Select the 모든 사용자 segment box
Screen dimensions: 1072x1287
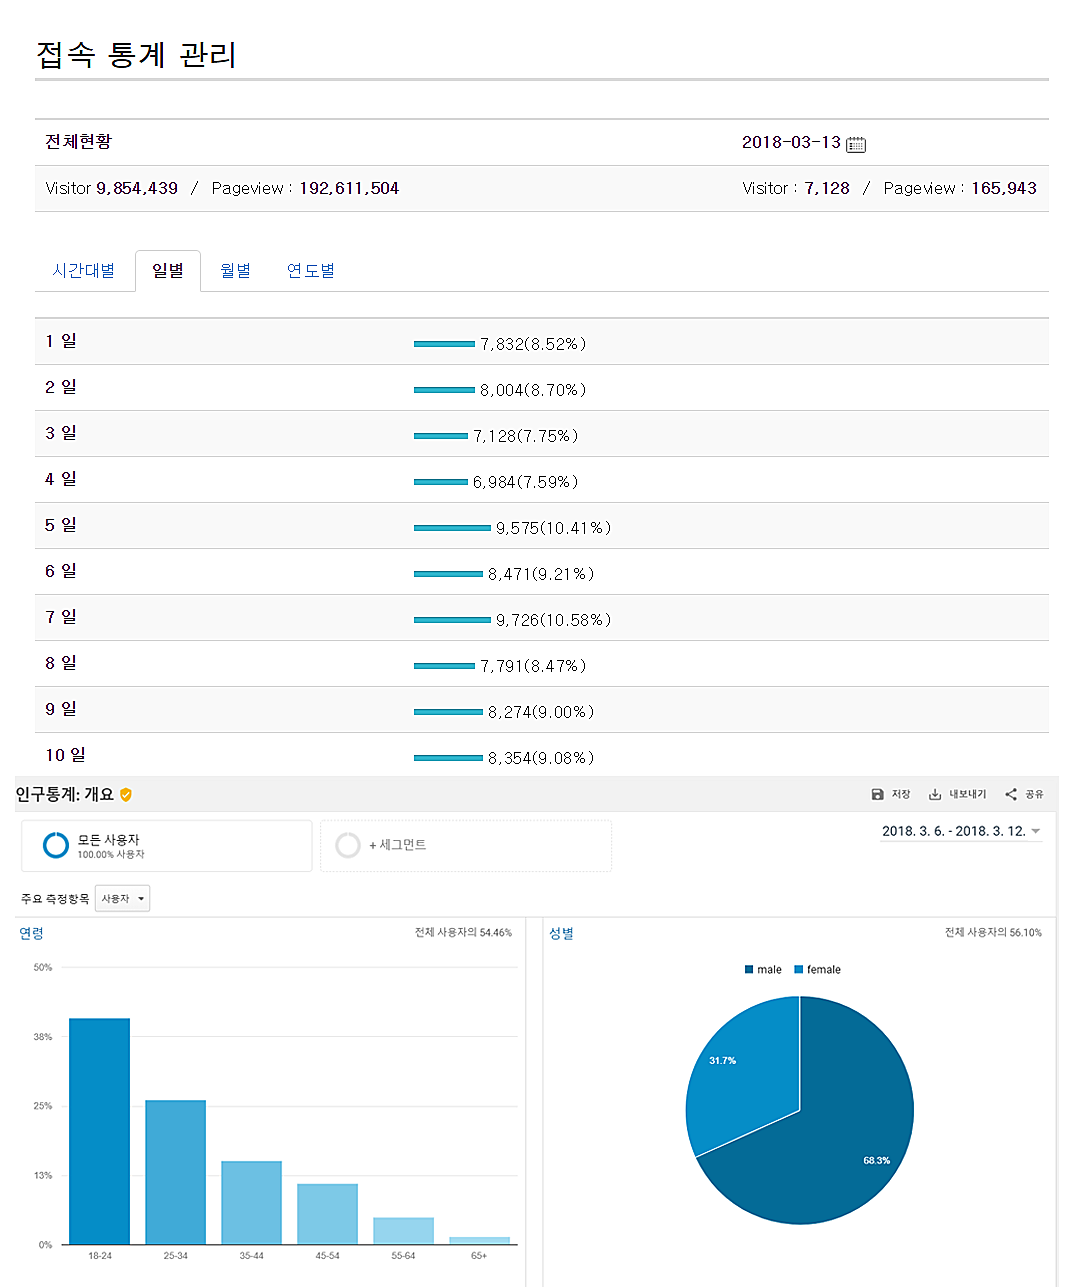(167, 846)
